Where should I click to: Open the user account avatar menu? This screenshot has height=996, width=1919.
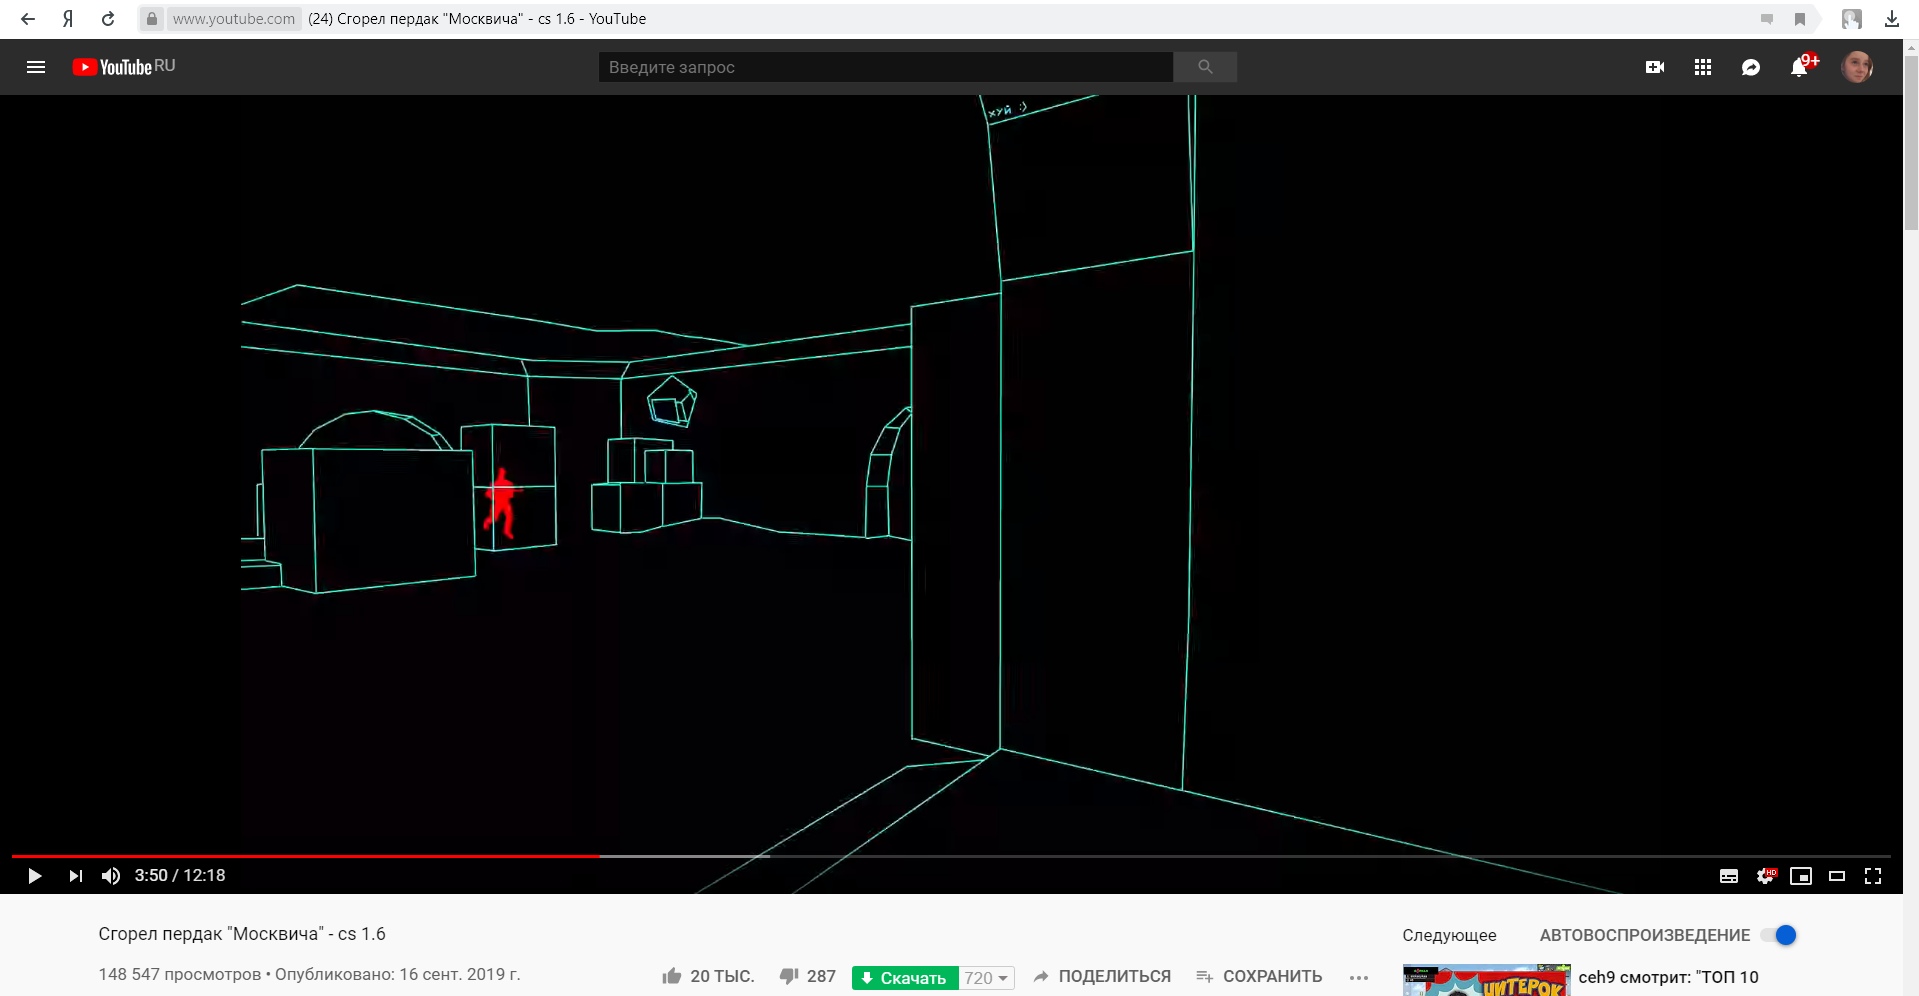click(x=1856, y=67)
